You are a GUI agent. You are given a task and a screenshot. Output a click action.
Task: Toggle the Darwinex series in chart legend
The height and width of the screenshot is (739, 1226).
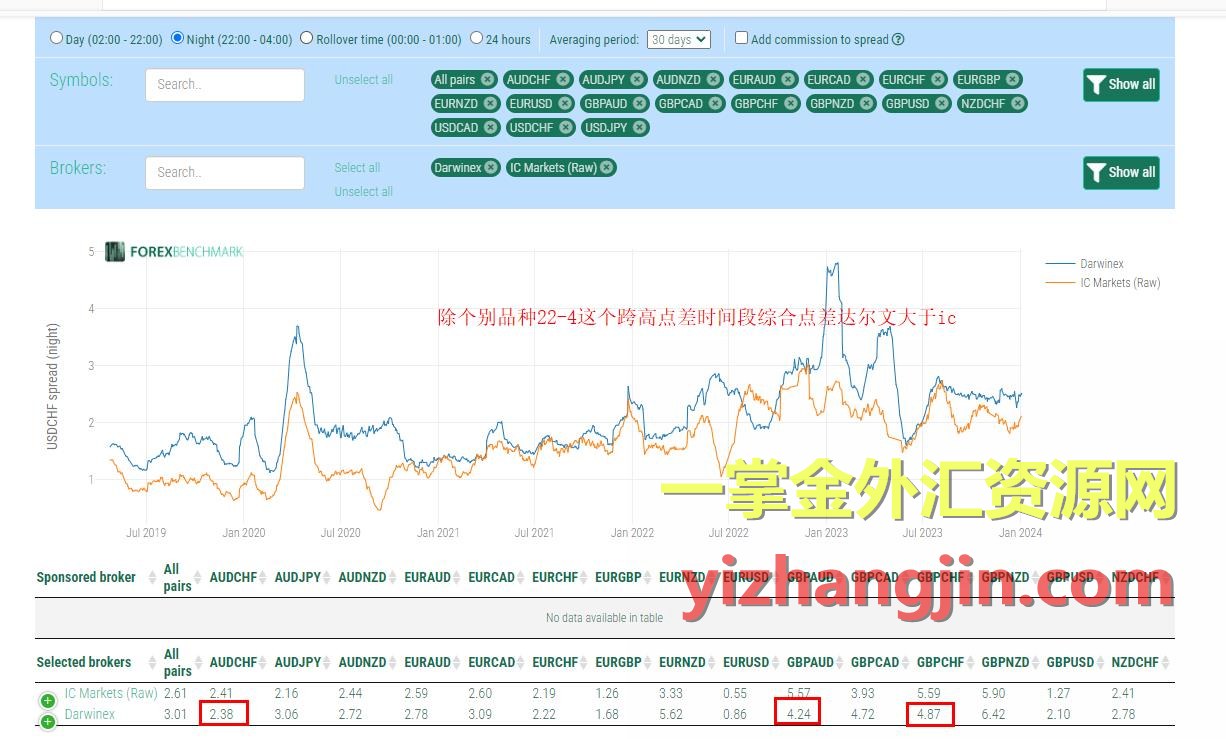(x=1085, y=264)
